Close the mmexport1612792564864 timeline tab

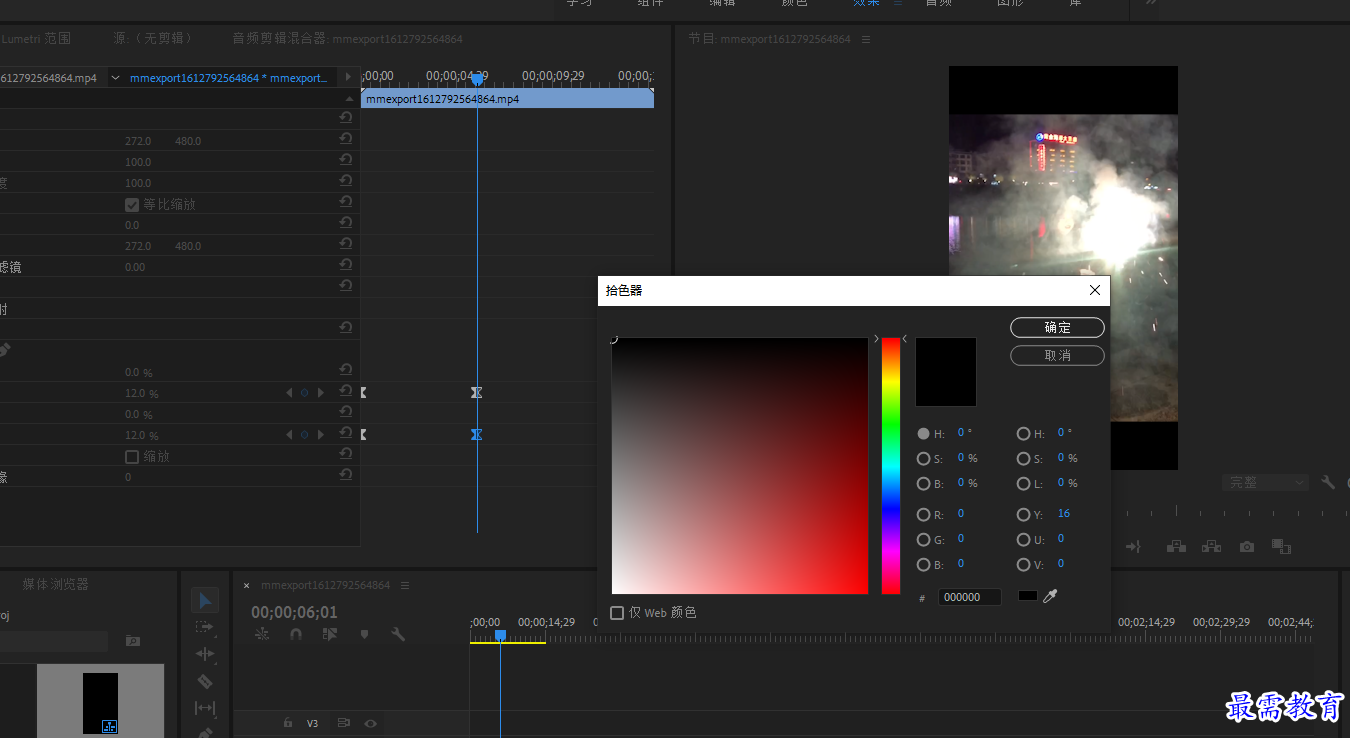(247, 586)
